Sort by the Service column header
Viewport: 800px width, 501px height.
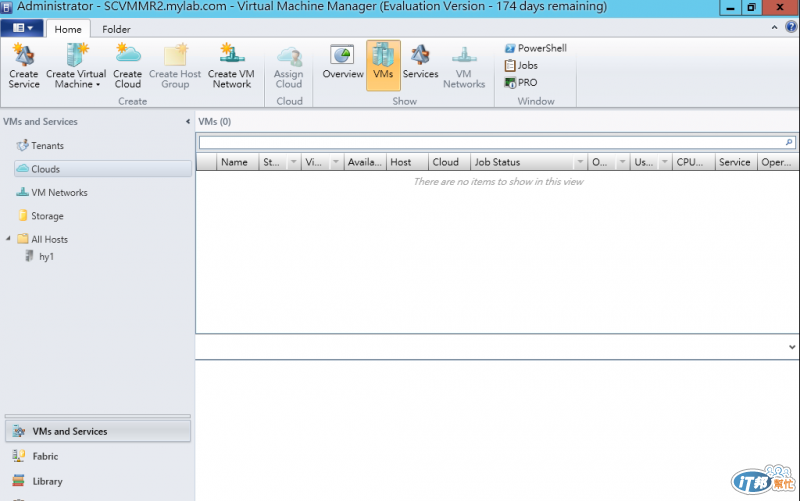coord(736,162)
